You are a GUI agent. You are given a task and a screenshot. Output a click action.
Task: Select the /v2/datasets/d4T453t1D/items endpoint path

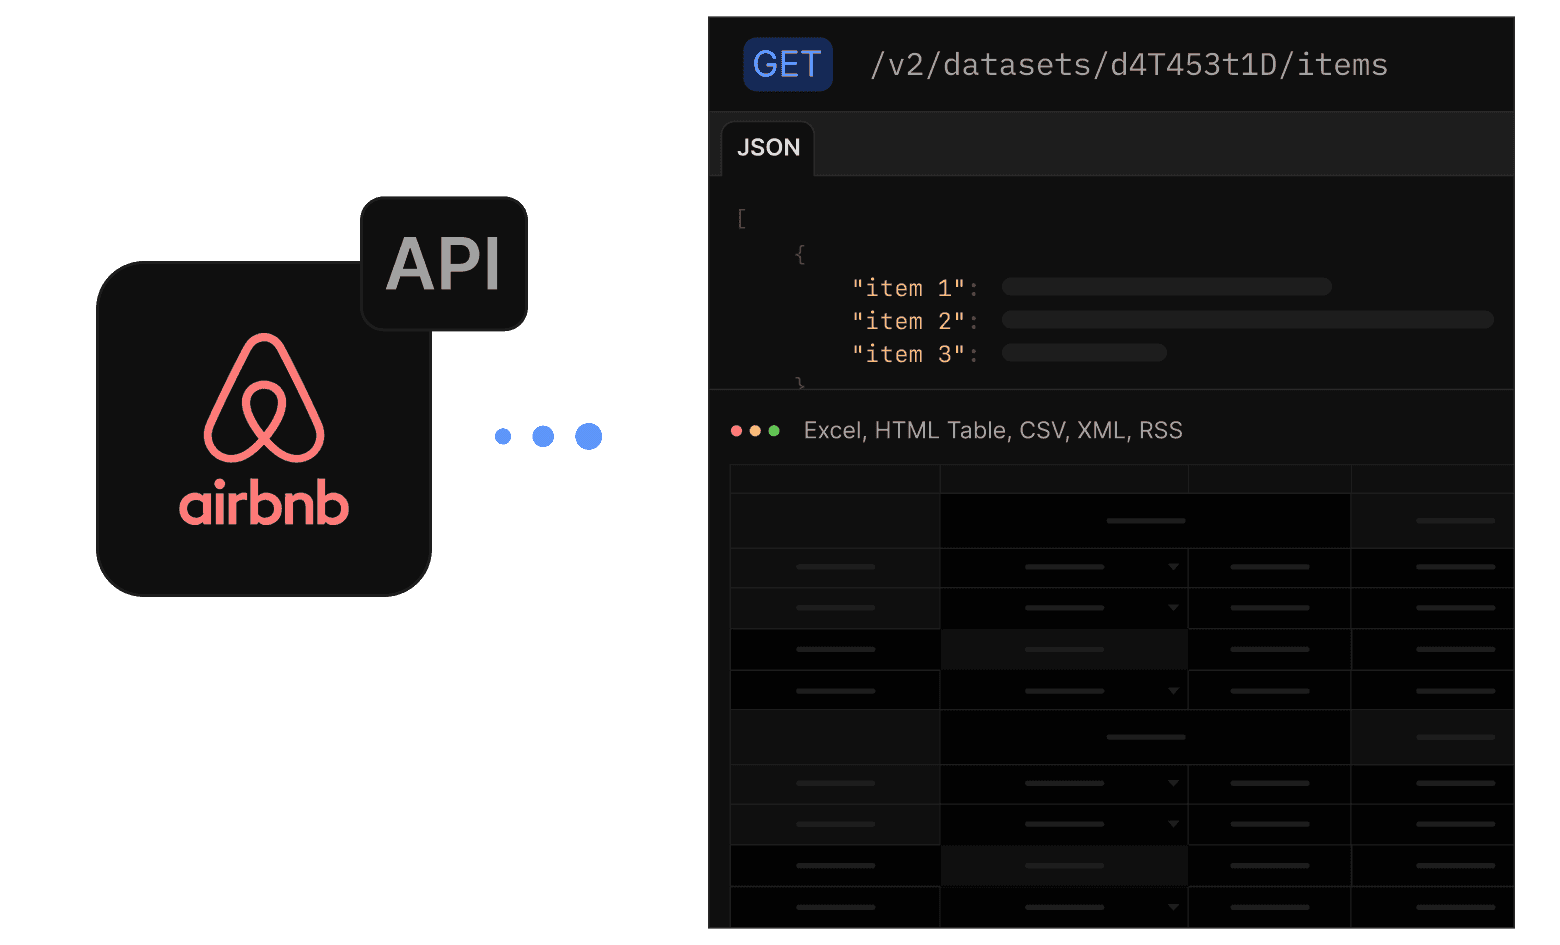click(x=1129, y=65)
